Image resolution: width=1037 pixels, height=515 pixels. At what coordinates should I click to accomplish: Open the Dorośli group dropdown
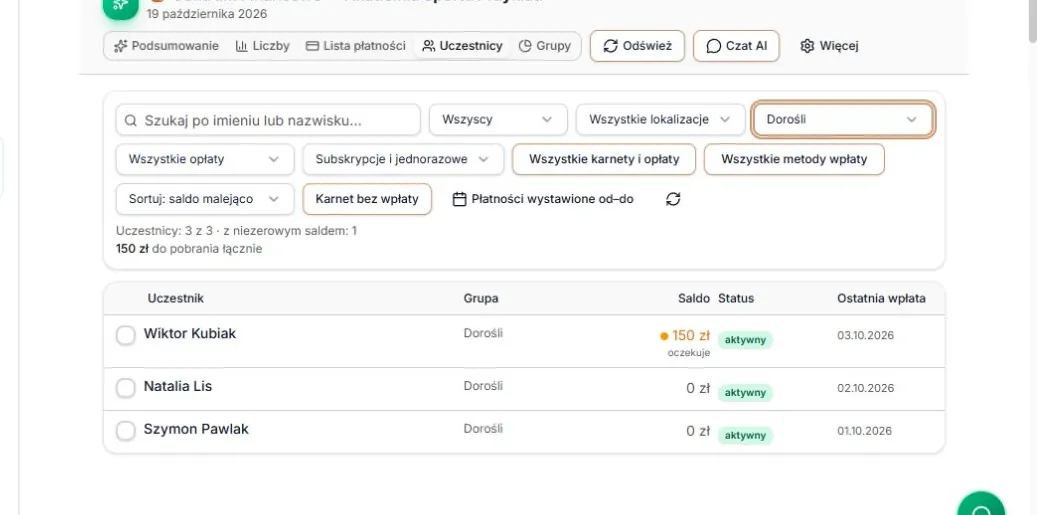(843, 120)
